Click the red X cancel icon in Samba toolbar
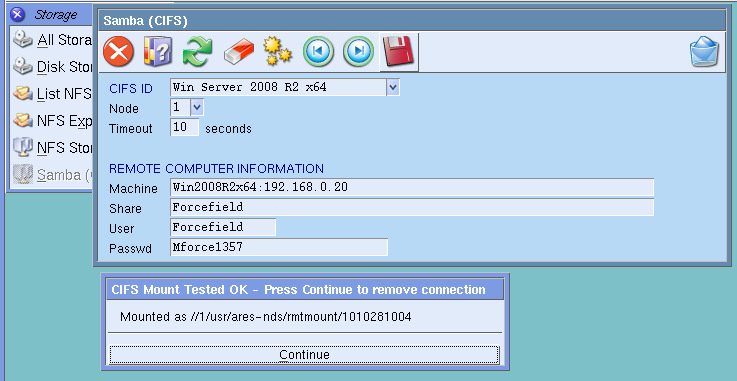Screen dimensions: 737x381 [x=118, y=51]
